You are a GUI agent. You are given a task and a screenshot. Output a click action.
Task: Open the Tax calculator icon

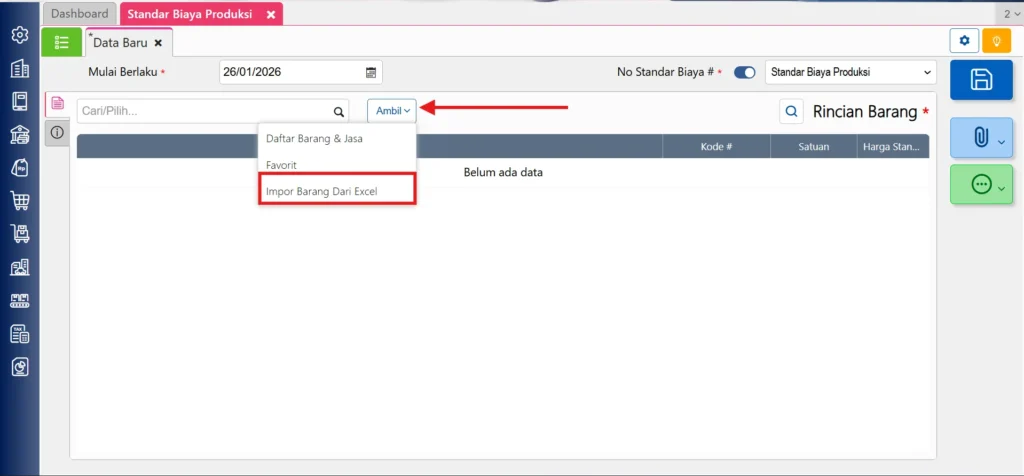(x=20, y=334)
